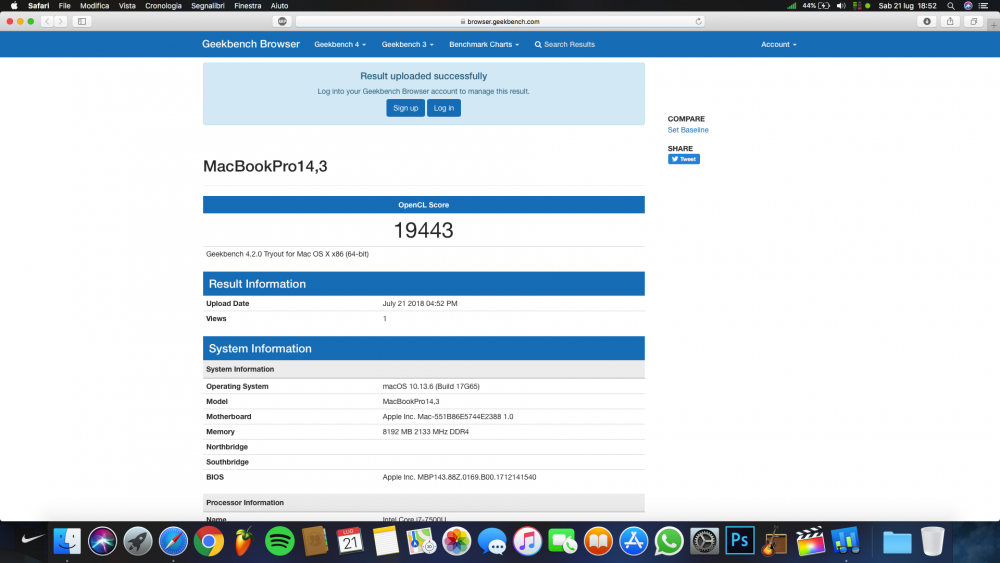
Task: Open Geekbench Browser home link
Action: pyautogui.click(x=251, y=44)
